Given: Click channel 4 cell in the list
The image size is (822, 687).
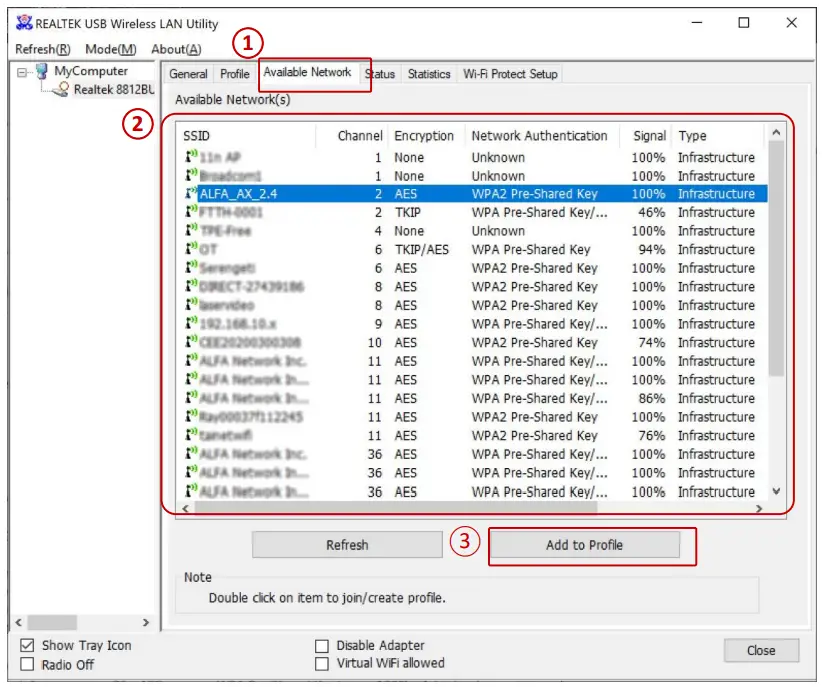Looking at the screenshot, I should tap(378, 231).
